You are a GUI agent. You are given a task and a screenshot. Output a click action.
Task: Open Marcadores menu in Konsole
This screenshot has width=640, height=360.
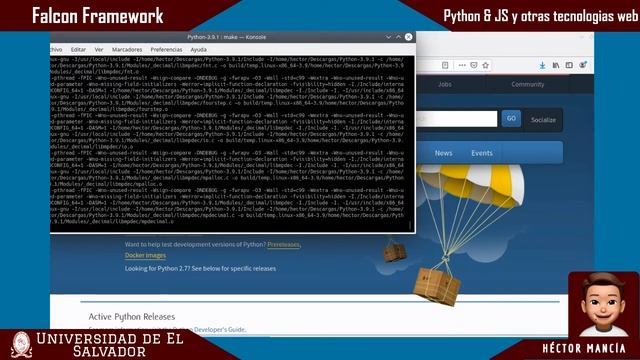(127, 49)
